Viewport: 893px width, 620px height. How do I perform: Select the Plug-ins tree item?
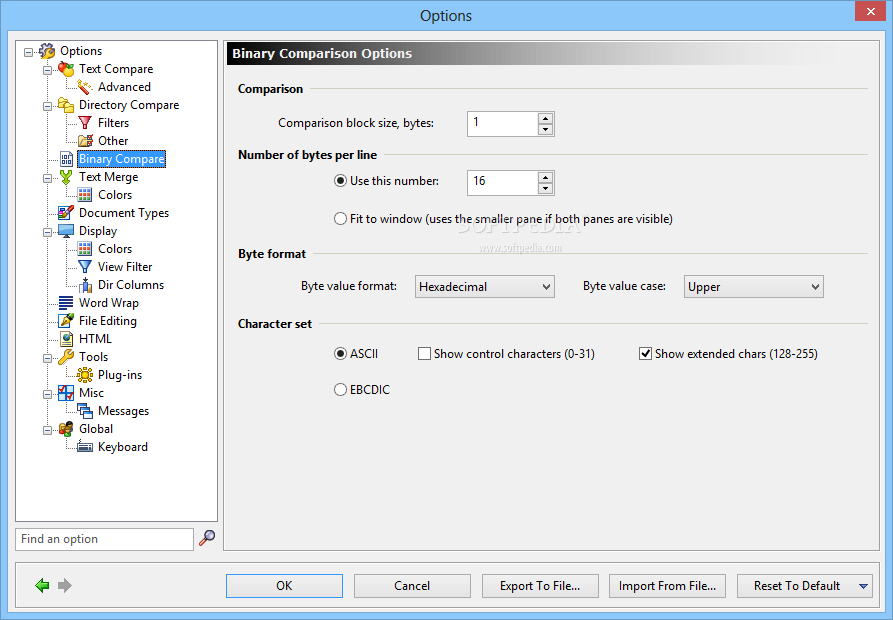(120, 375)
